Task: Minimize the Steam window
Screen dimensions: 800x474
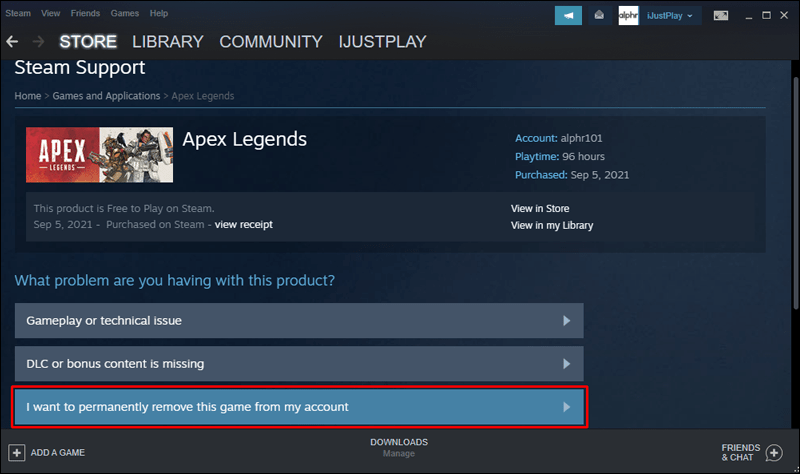Action: (x=748, y=16)
